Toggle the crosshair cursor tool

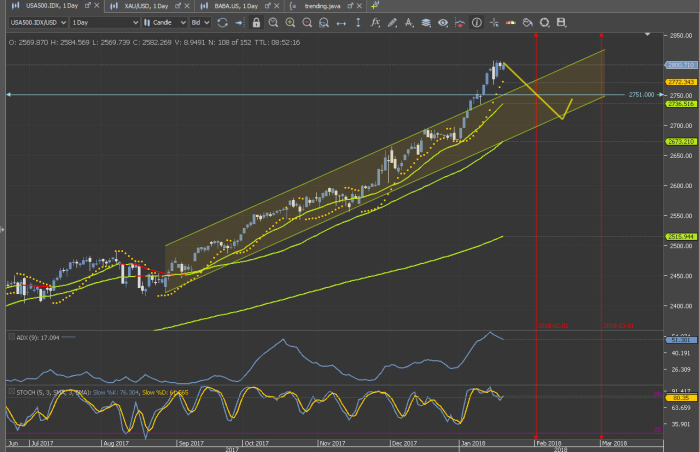click(x=494, y=22)
